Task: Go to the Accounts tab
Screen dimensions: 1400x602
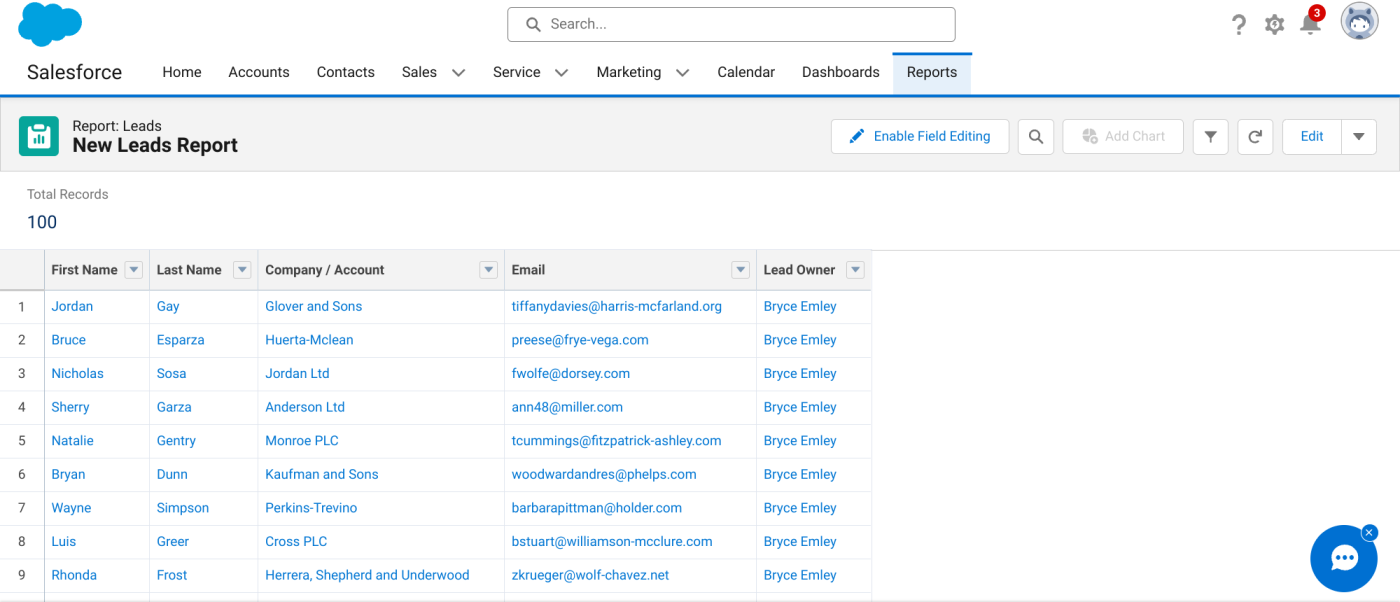Action: click(259, 72)
